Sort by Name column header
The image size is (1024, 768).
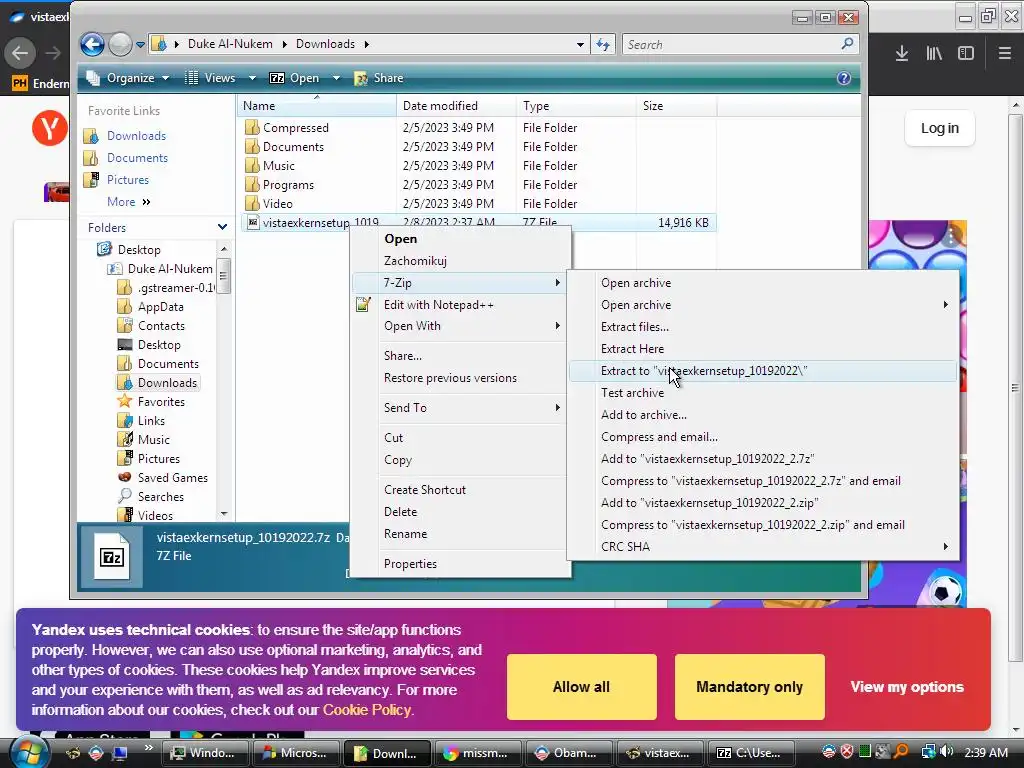(x=316, y=106)
